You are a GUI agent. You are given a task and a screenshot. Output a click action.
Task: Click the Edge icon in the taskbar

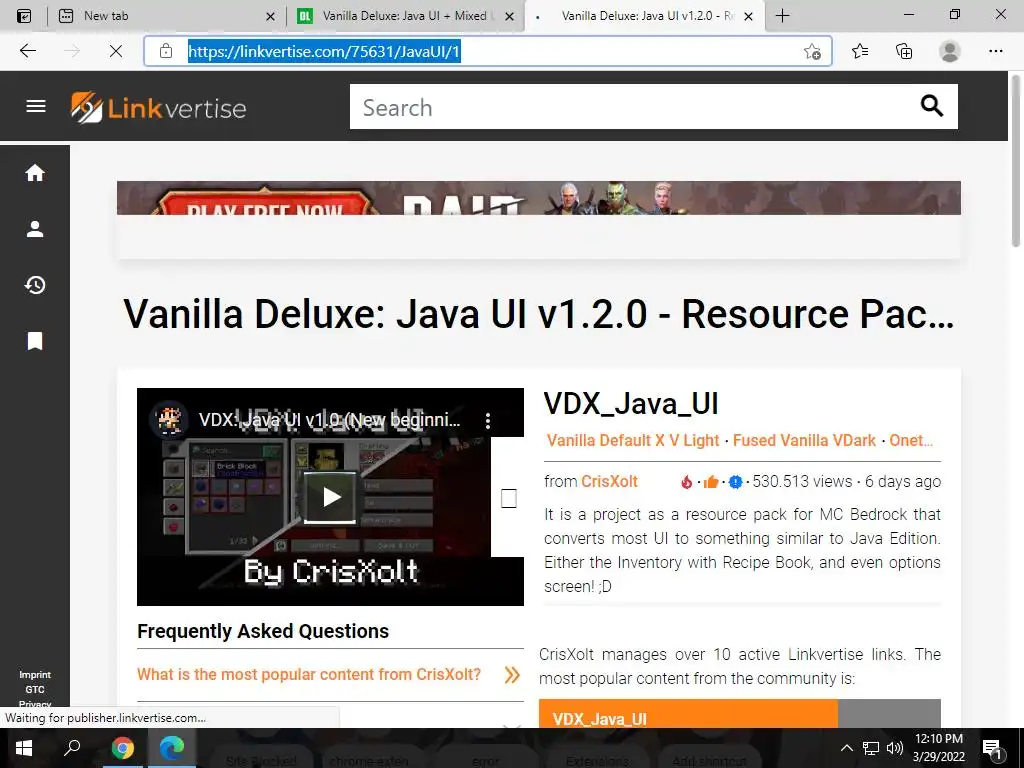click(x=172, y=748)
